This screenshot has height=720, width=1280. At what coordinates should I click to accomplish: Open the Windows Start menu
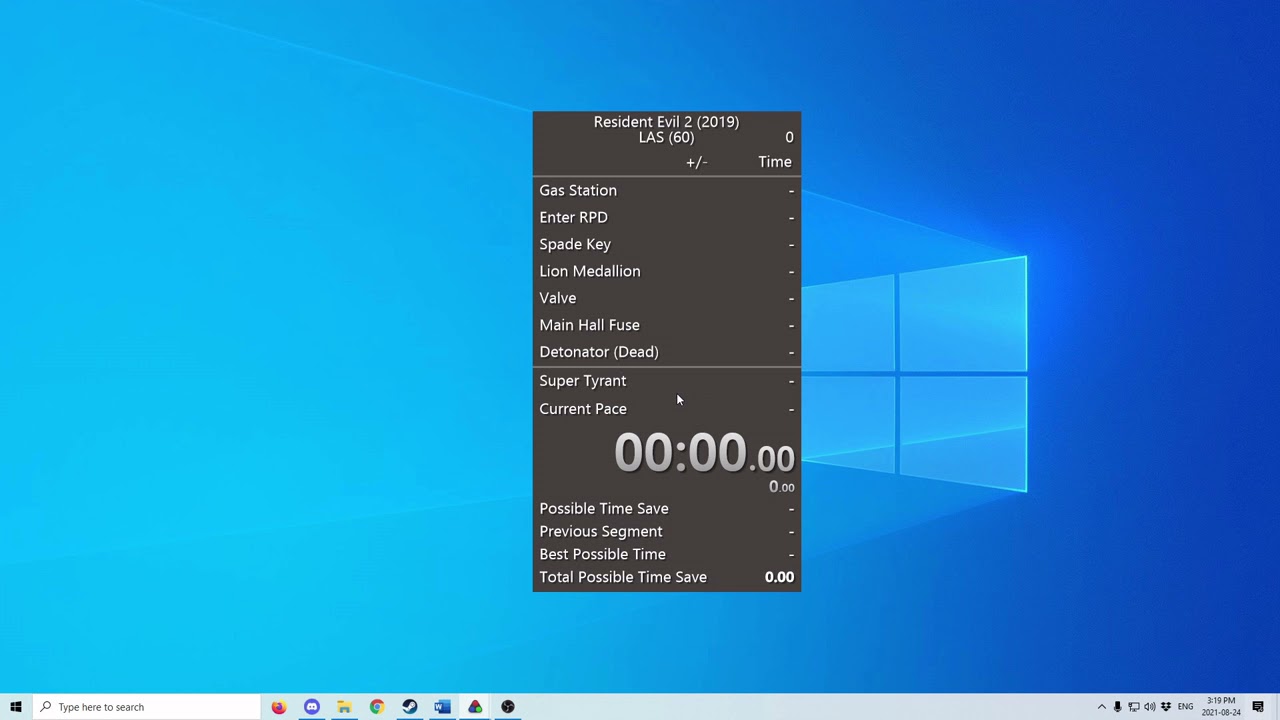pyautogui.click(x=16, y=707)
